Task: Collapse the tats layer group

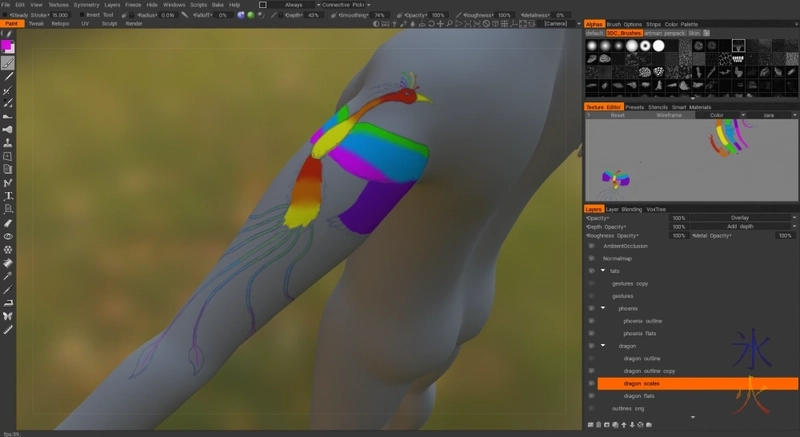Action: (602, 271)
